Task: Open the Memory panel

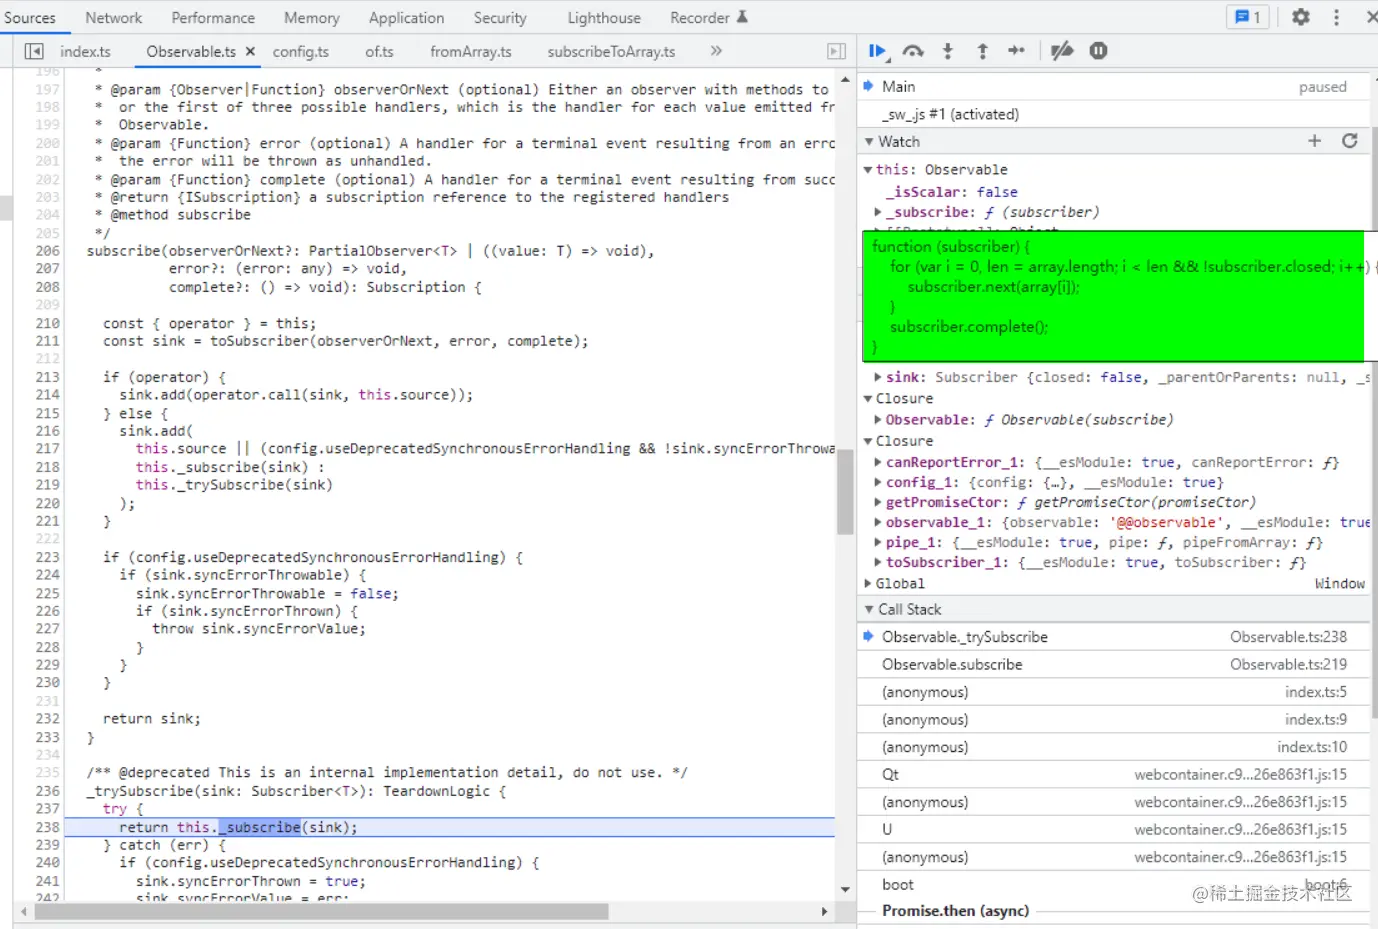Action: click(x=312, y=18)
